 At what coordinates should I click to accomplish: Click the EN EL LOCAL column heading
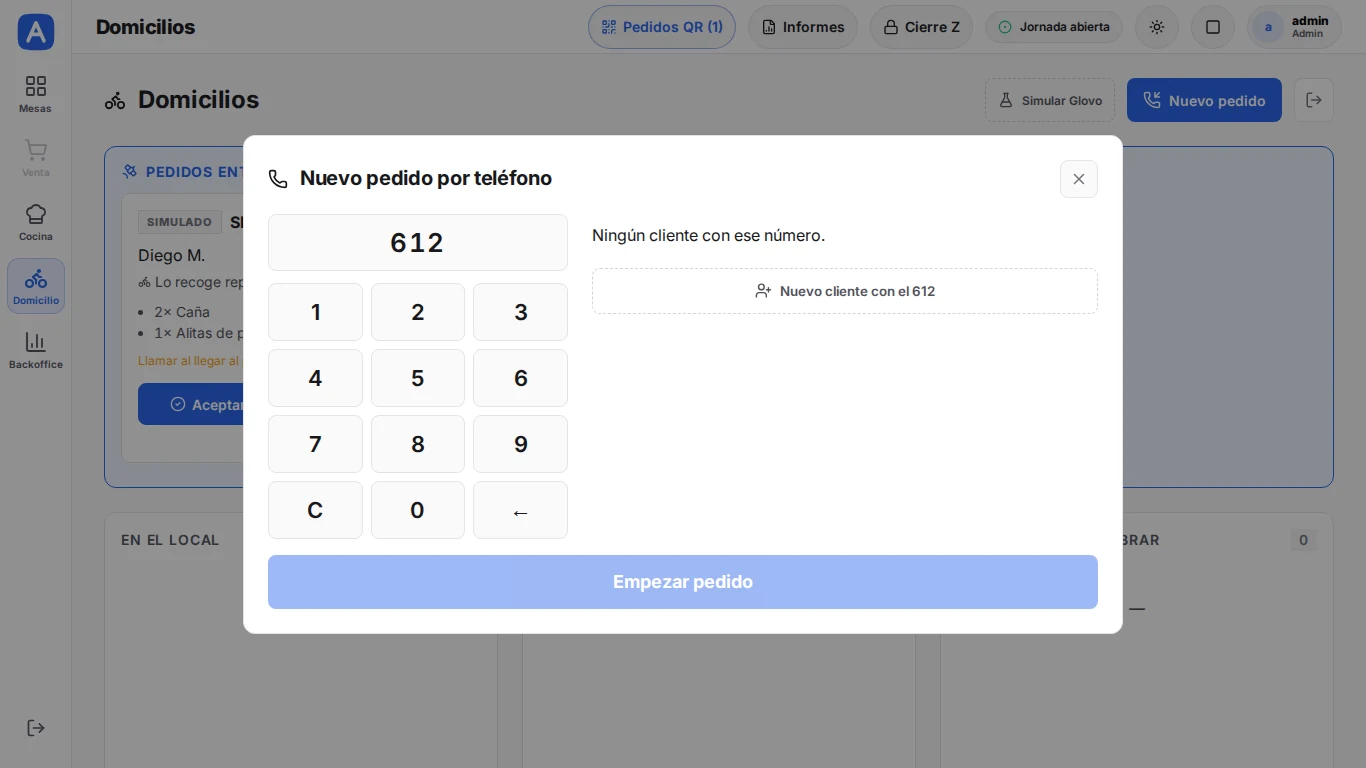(170, 540)
